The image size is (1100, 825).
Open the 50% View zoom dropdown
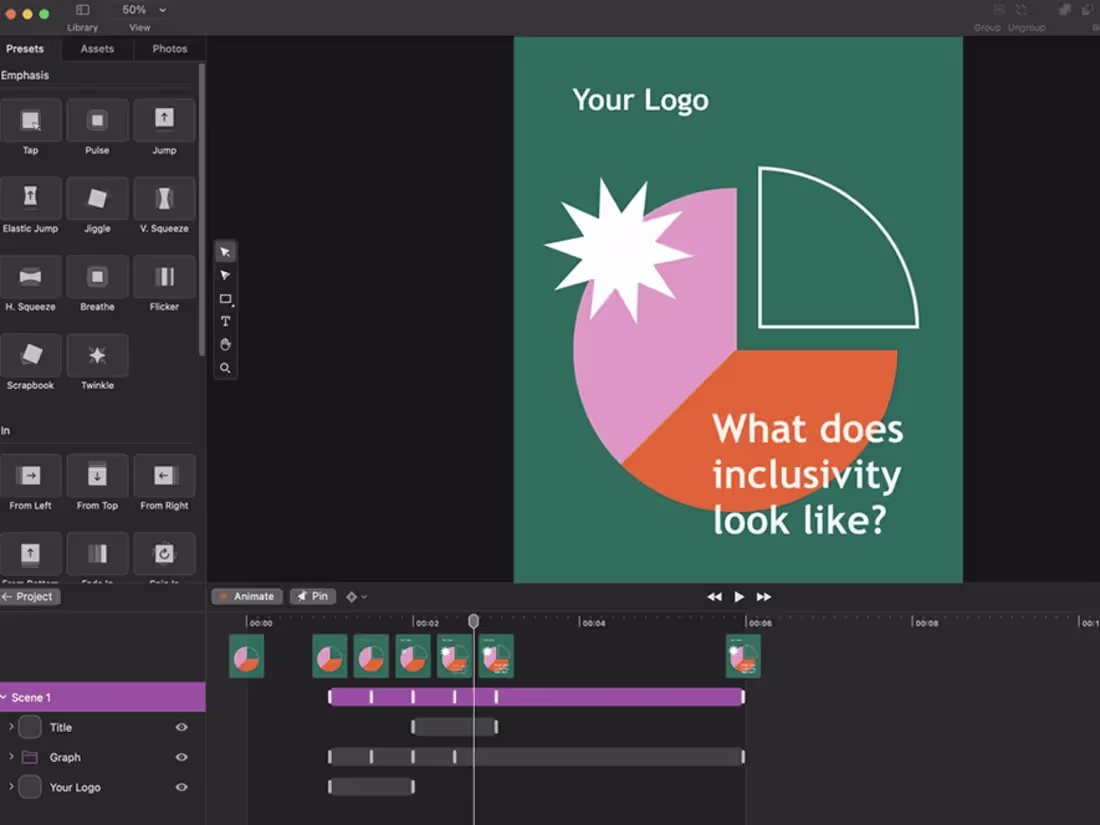(x=140, y=9)
